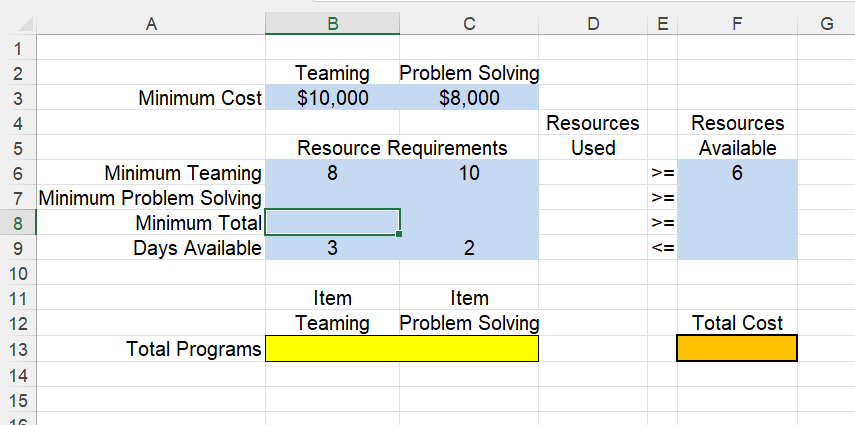Click the fill handle of selected cell B8
855x425 pixels.
[399, 234]
